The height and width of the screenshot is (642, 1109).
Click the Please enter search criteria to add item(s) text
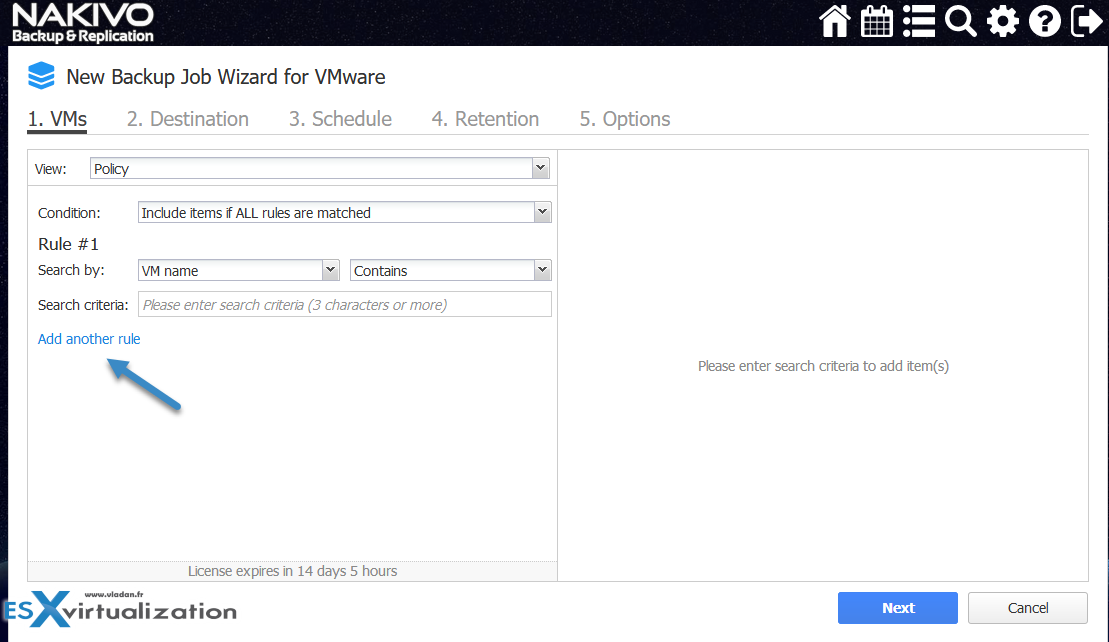point(823,366)
